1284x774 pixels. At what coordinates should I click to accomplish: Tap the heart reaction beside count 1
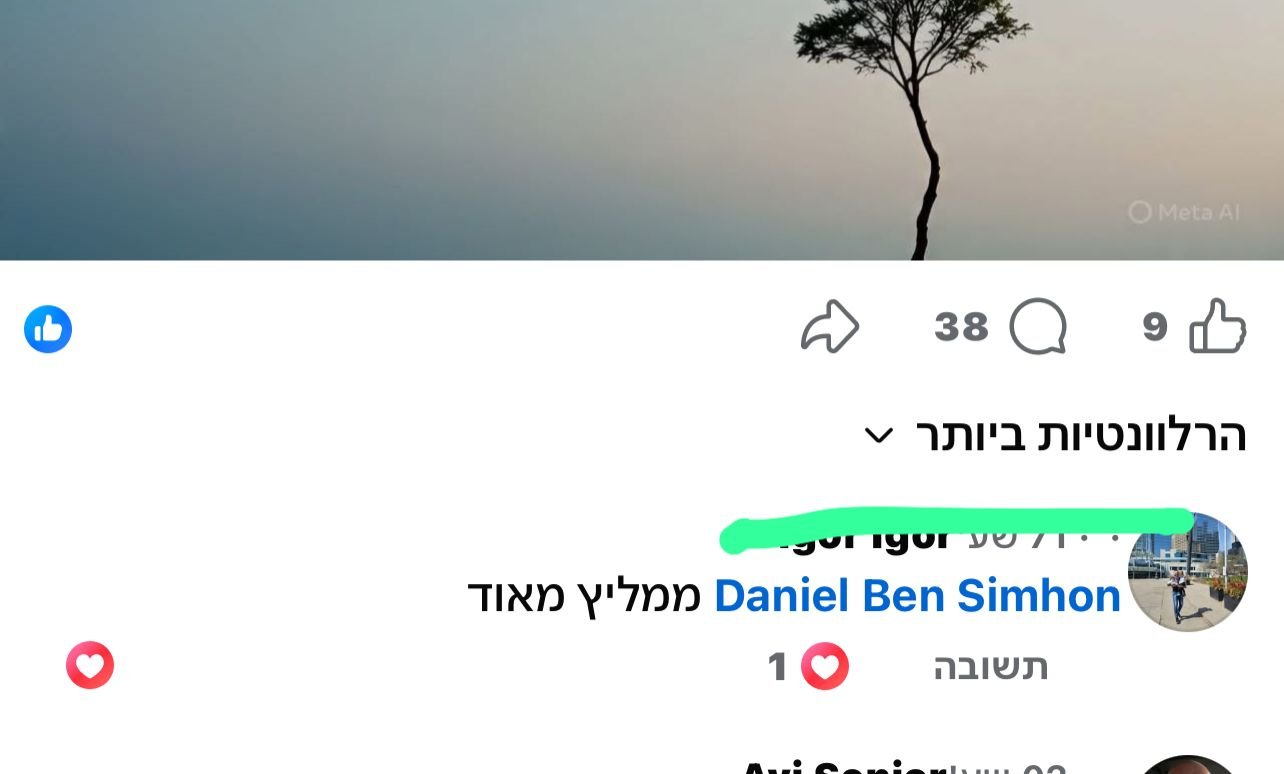[x=825, y=666]
